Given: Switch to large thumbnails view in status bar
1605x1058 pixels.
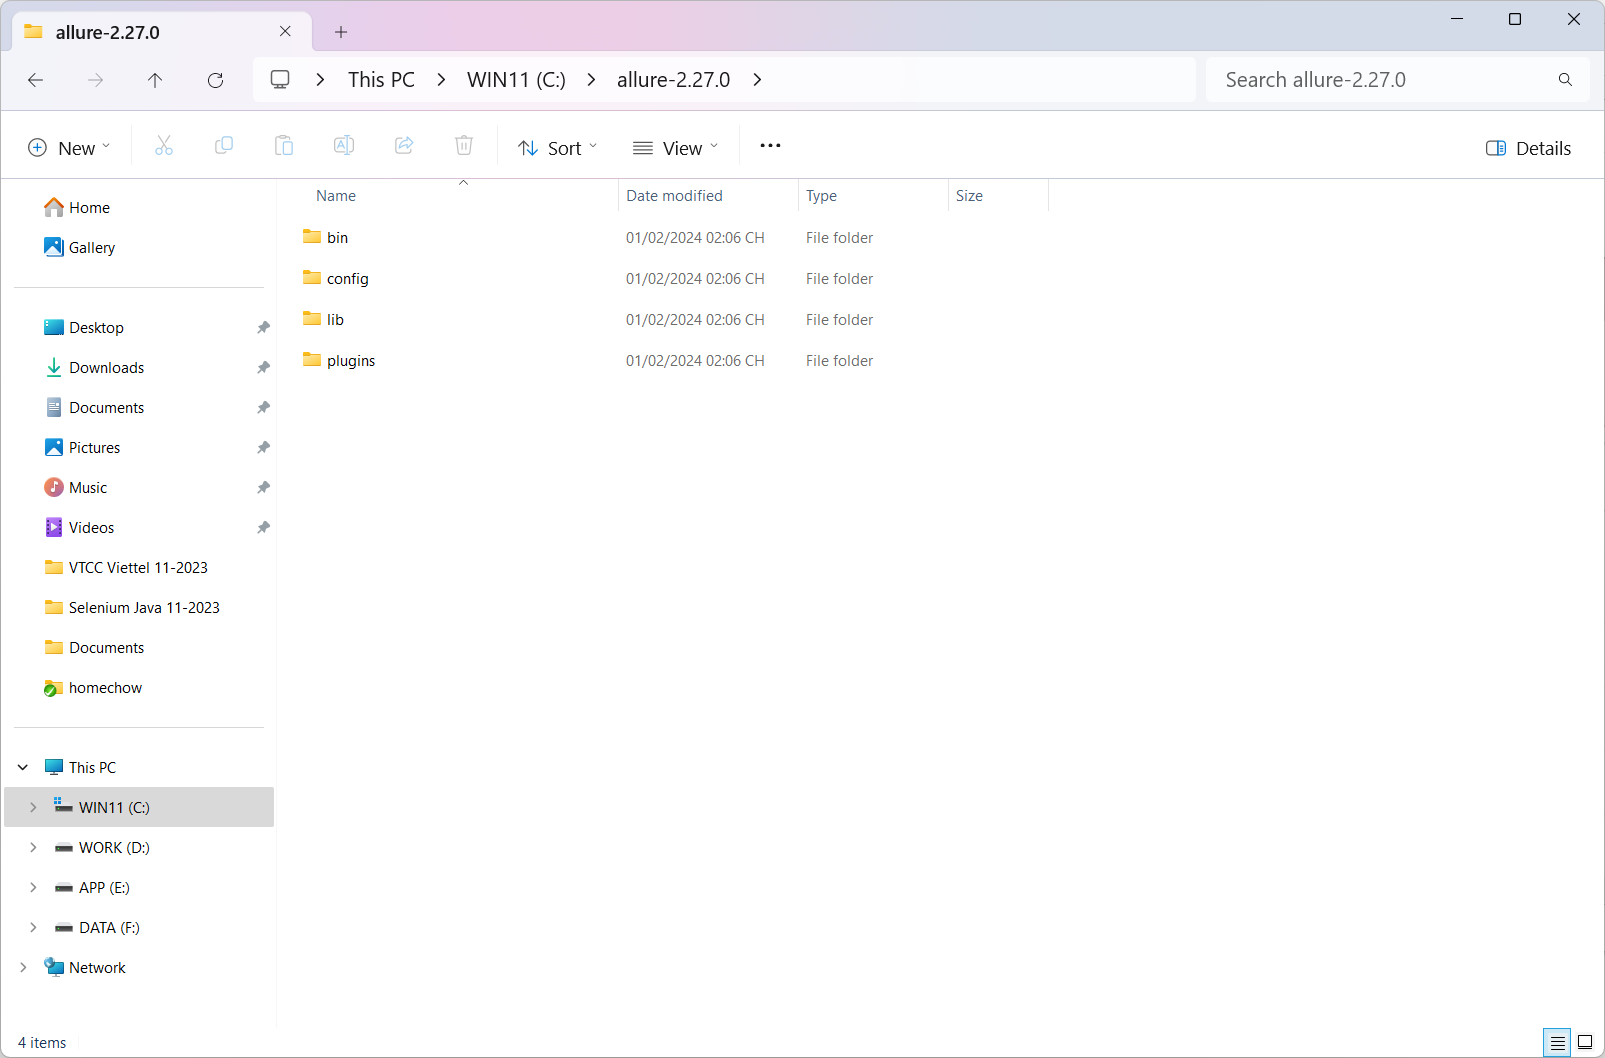Looking at the screenshot, I should [x=1585, y=1042].
